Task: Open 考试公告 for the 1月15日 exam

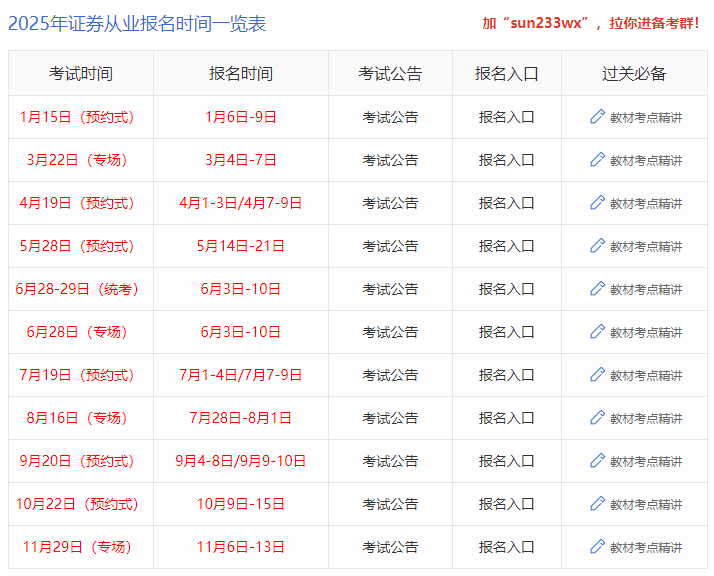Action: tap(390, 117)
